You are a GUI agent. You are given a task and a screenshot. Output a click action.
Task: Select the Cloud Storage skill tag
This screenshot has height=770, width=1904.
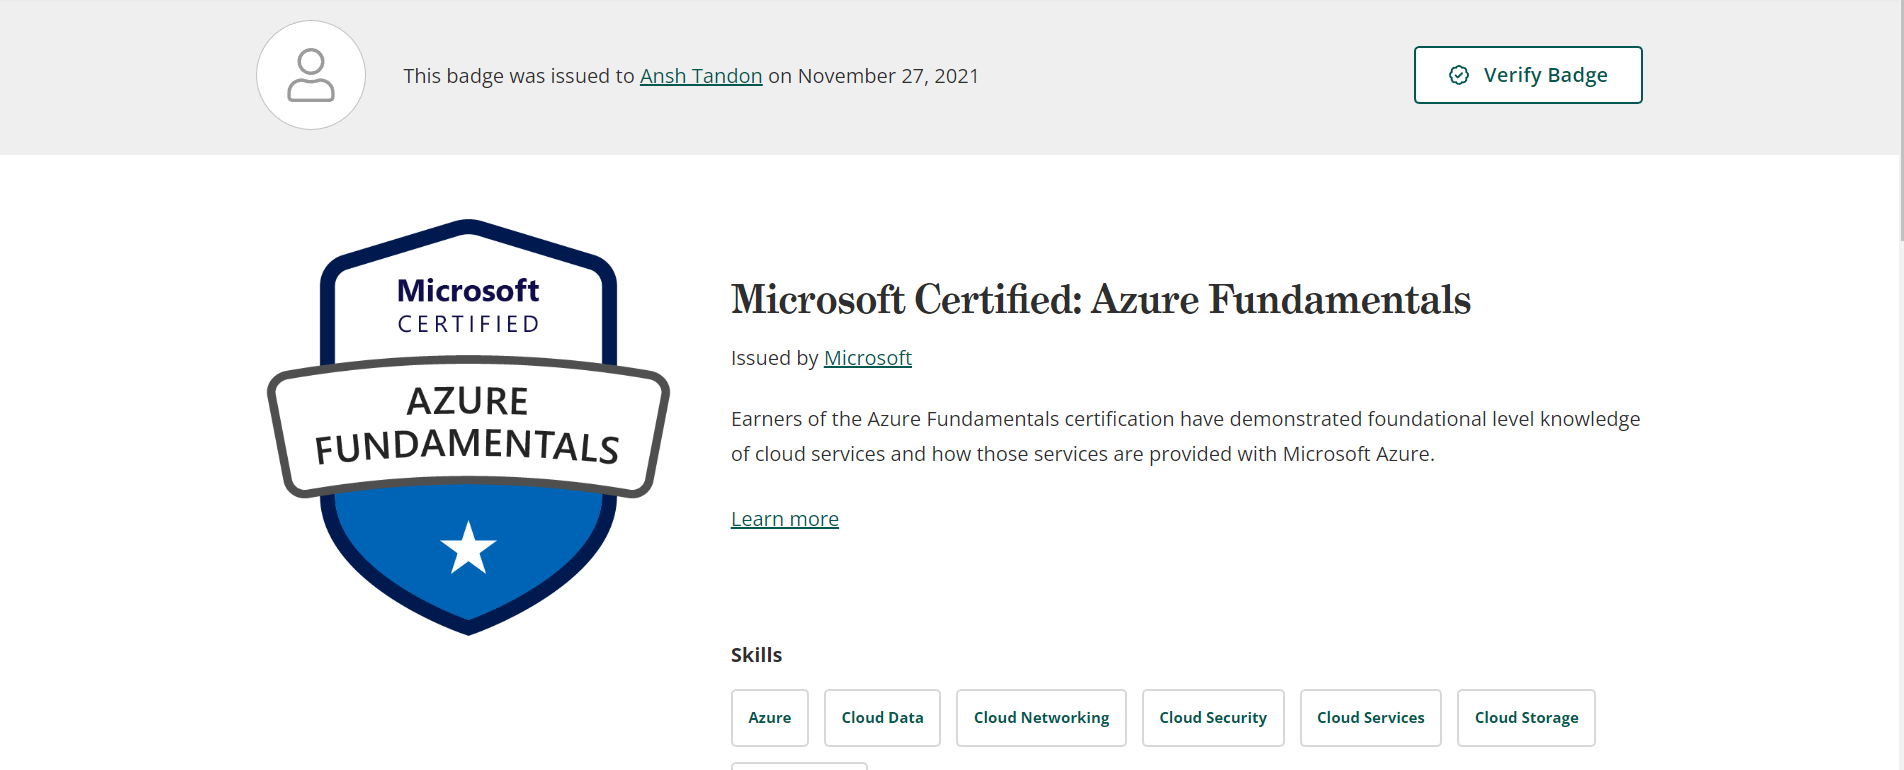[1526, 718]
